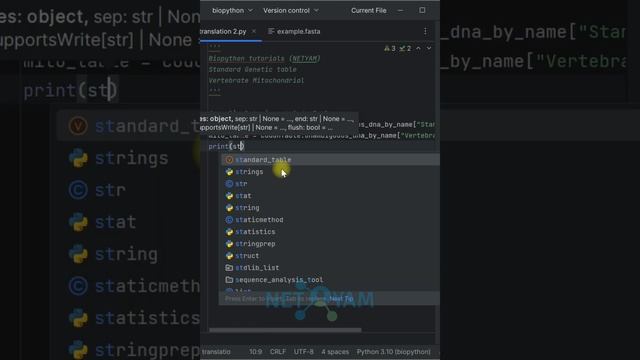
Task: Open the 4 spaces indent settings
Action: coord(335,352)
